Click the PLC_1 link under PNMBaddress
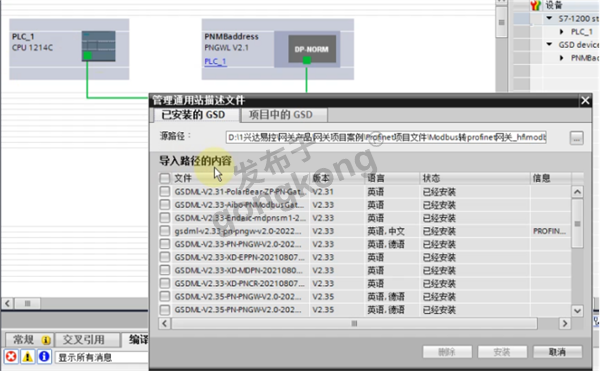Screen dimensions: 600x371 click(x=215, y=61)
